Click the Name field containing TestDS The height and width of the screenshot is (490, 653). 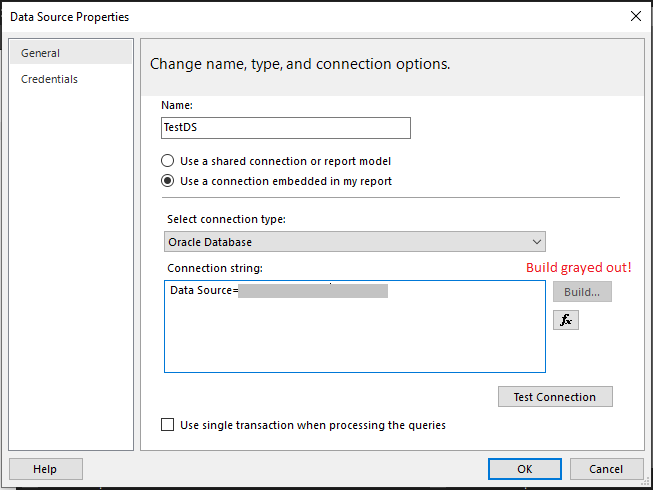click(x=286, y=128)
